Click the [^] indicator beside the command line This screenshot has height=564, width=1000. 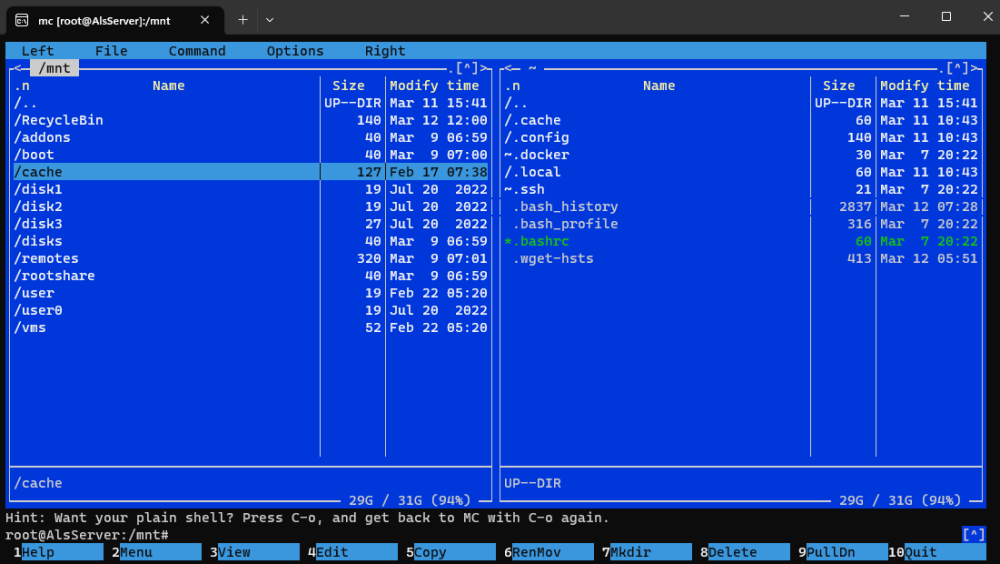tap(974, 535)
